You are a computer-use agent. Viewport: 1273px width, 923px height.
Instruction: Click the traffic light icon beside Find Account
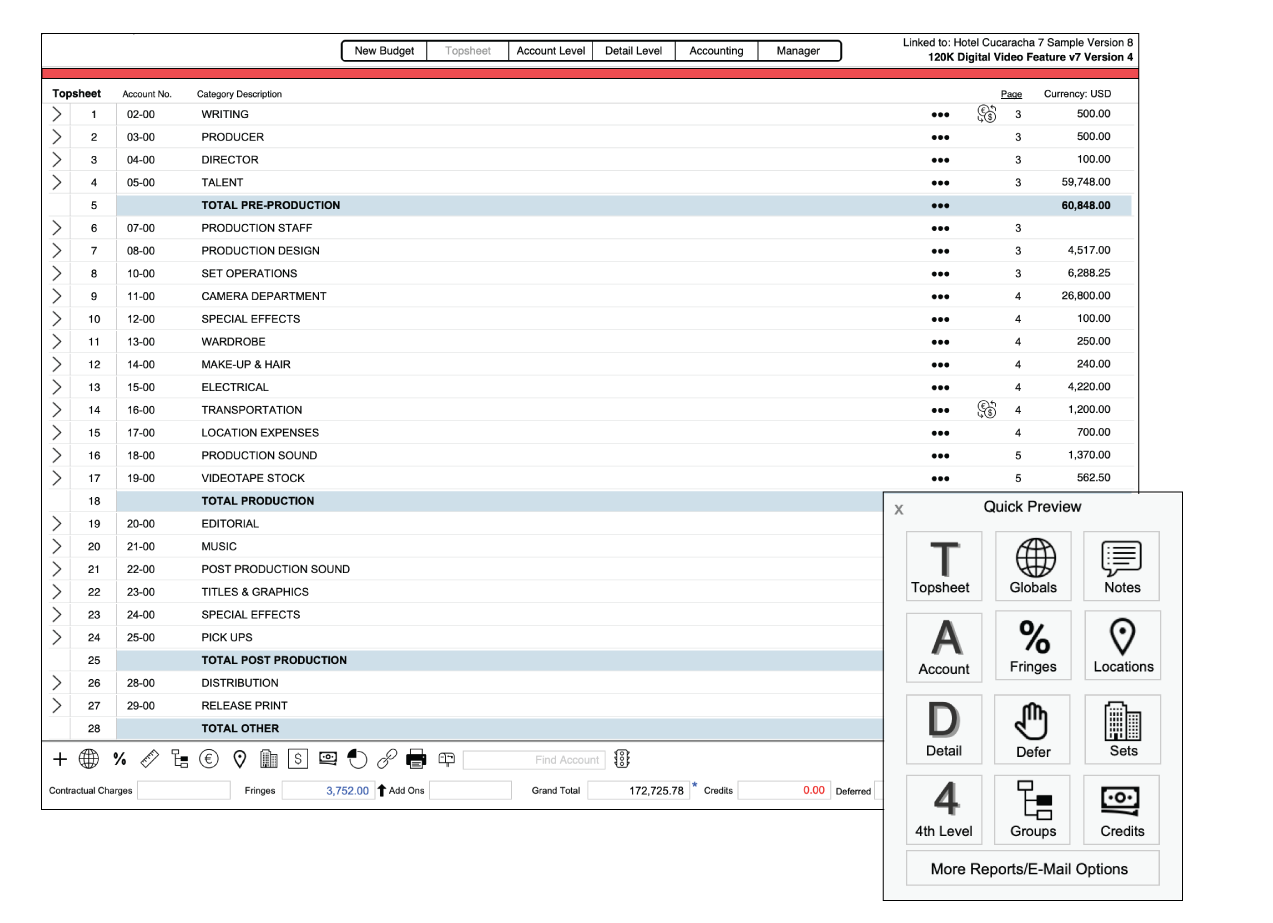(622, 759)
